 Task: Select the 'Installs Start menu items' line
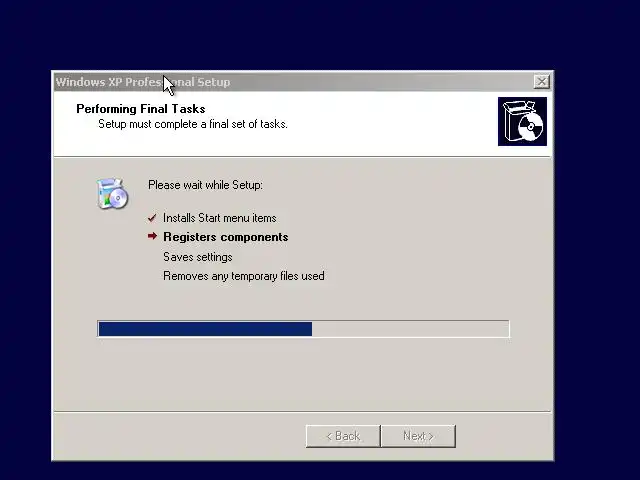220,218
